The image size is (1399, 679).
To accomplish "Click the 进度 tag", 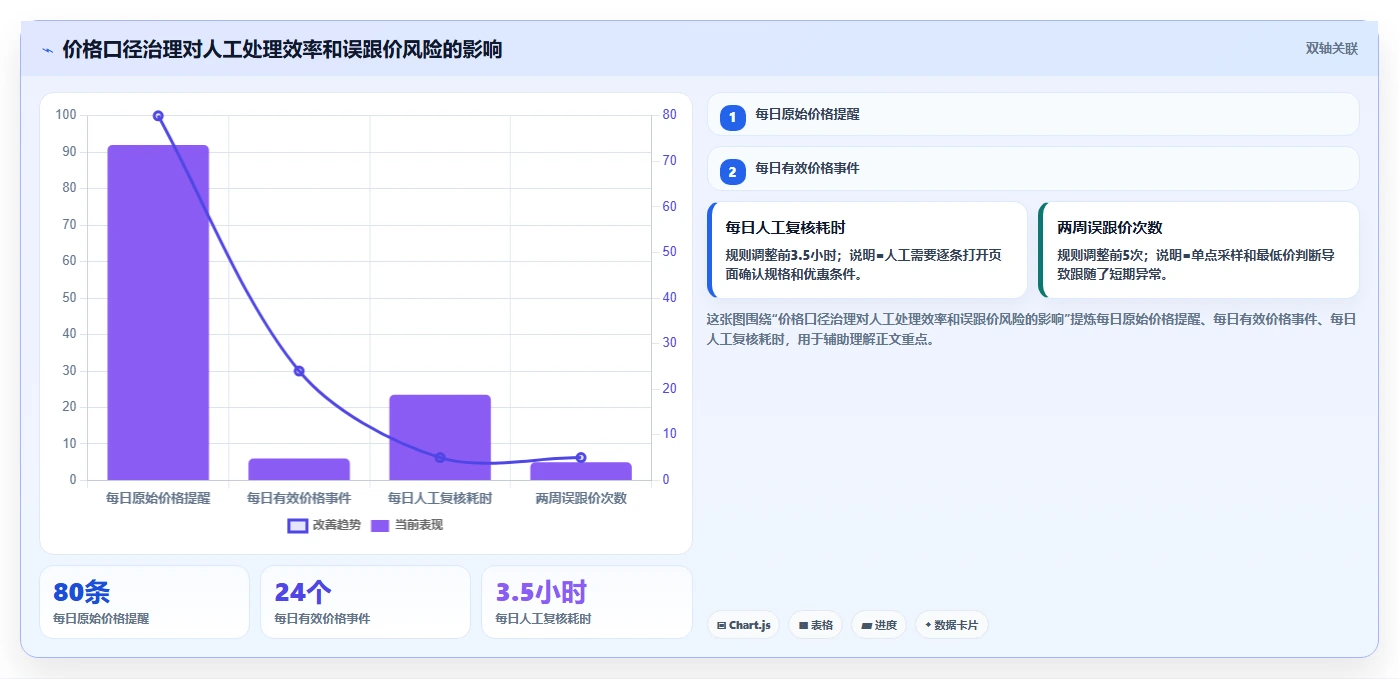I will 879,625.
